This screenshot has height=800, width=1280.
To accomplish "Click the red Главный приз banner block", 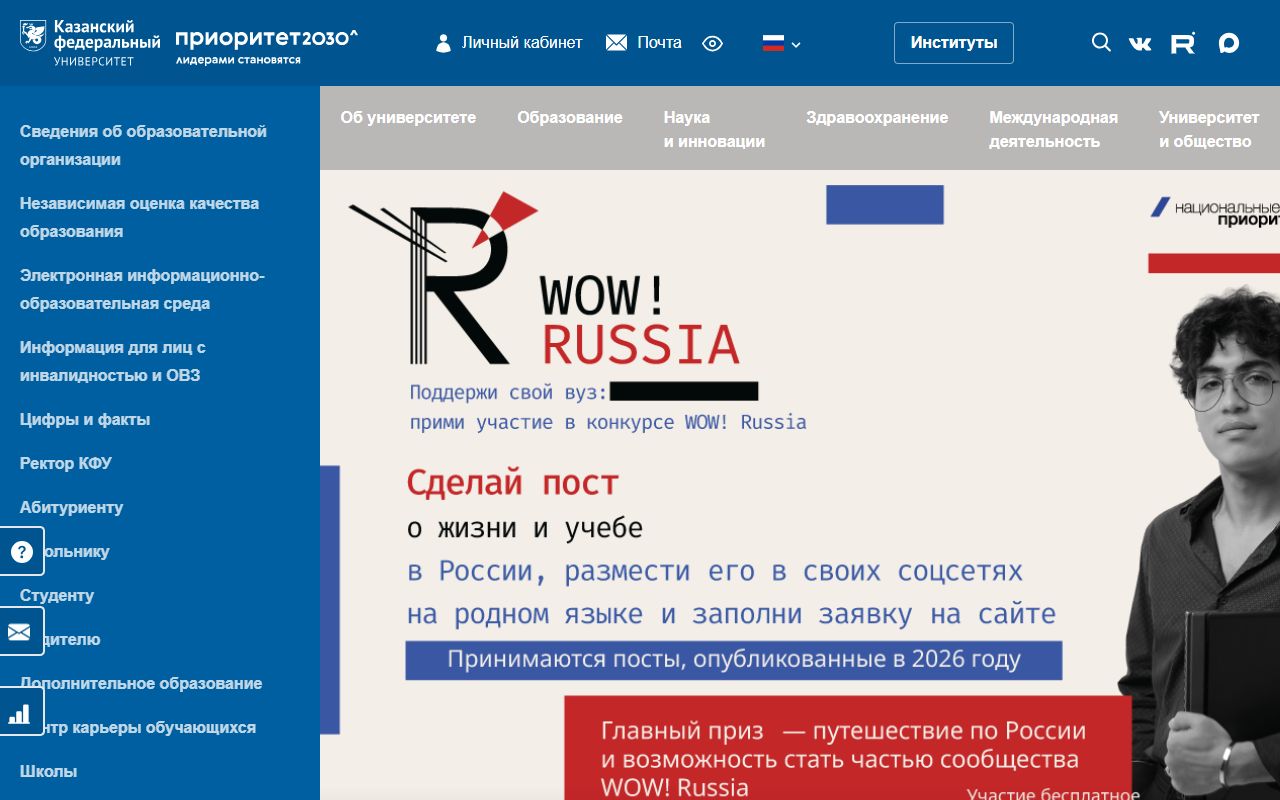I will point(848,748).
